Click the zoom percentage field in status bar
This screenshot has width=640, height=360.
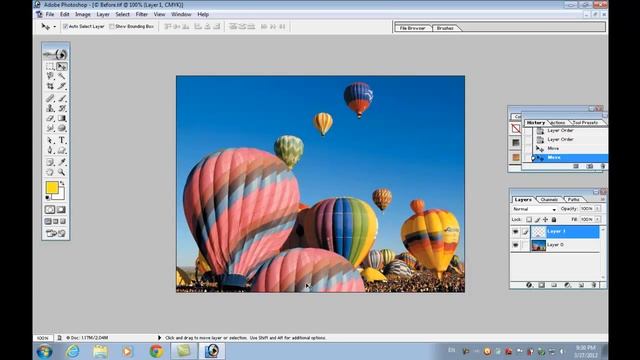click(43, 338)
